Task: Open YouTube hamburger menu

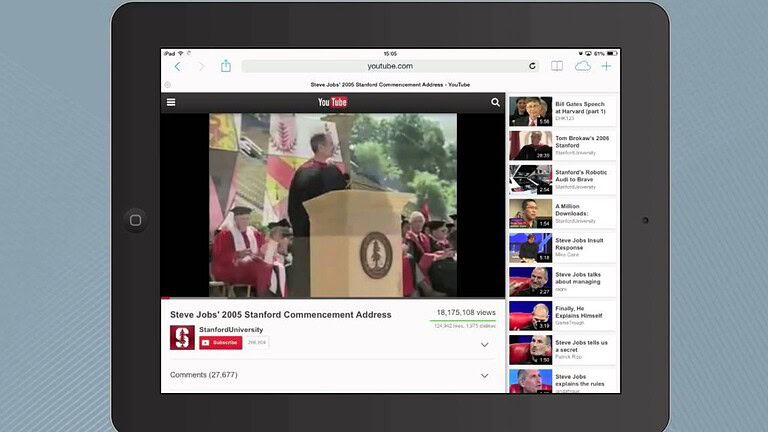Action: point(171,102)
